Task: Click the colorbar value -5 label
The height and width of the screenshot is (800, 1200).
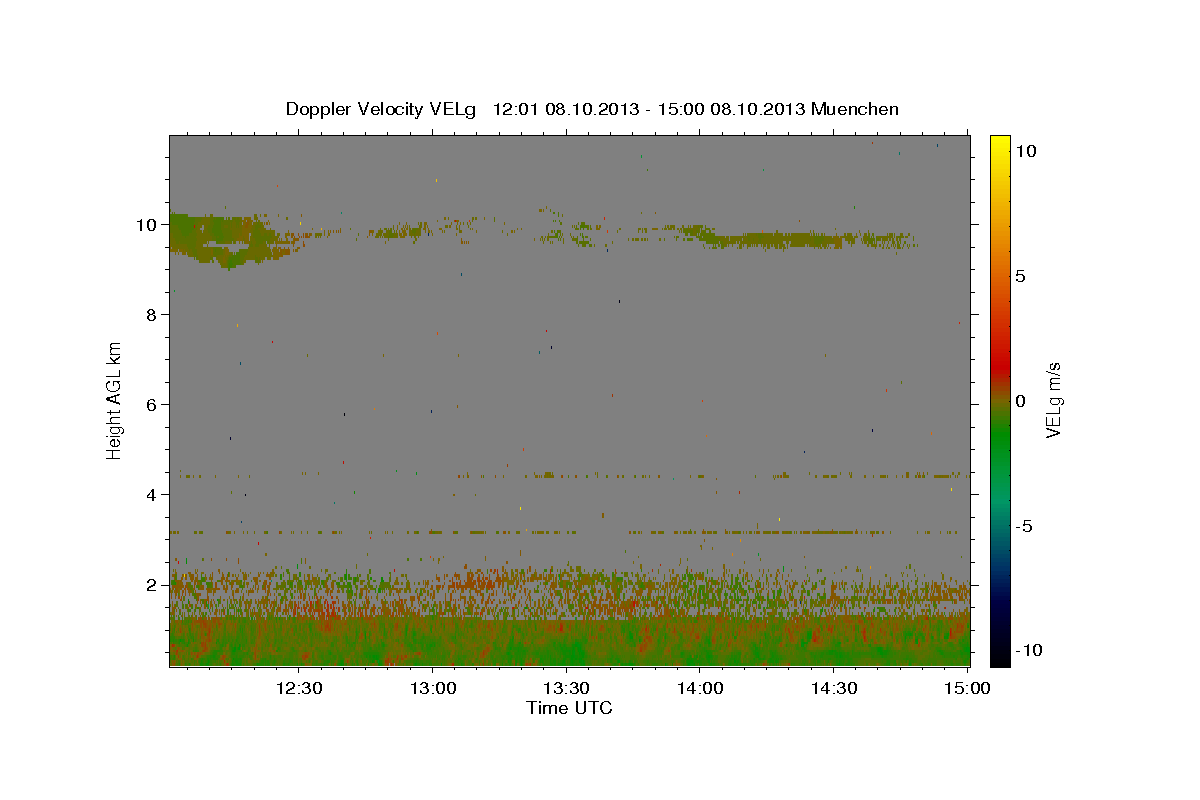Action: tap(1024, 526)
